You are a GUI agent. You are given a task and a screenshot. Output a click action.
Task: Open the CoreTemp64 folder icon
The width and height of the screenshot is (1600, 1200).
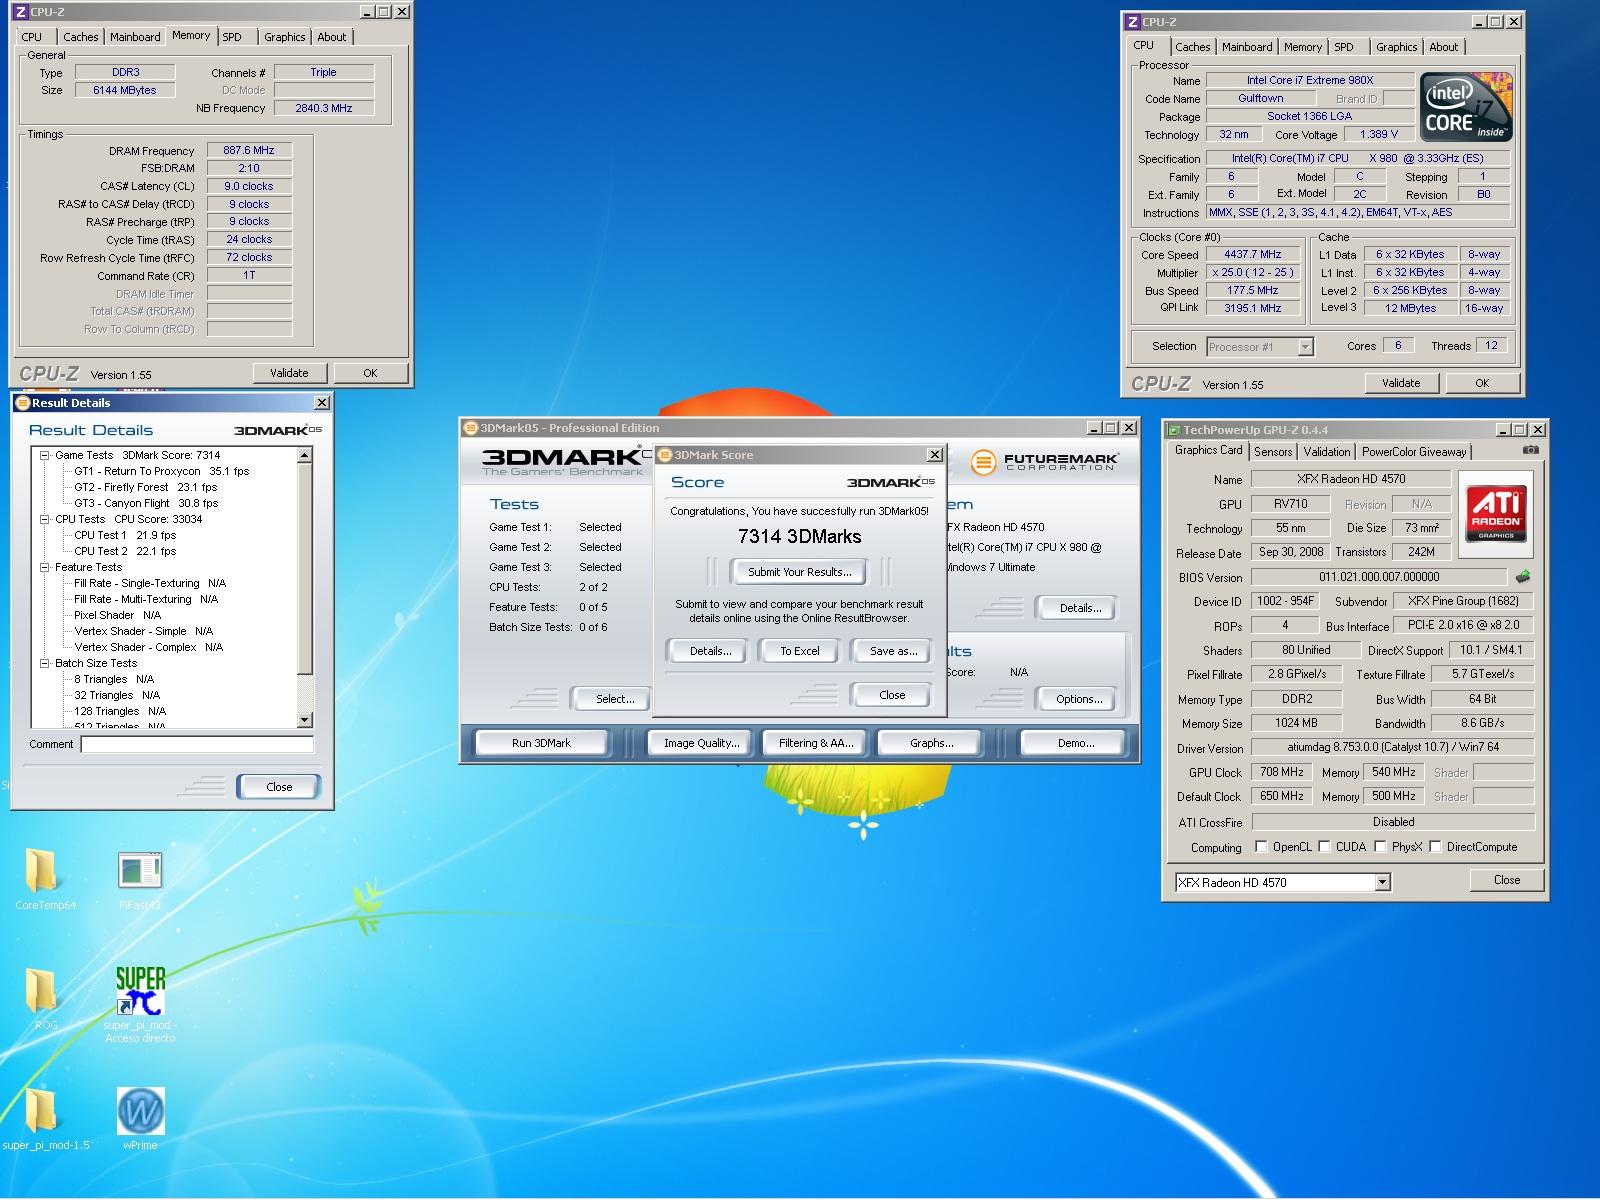coord(42,871)
